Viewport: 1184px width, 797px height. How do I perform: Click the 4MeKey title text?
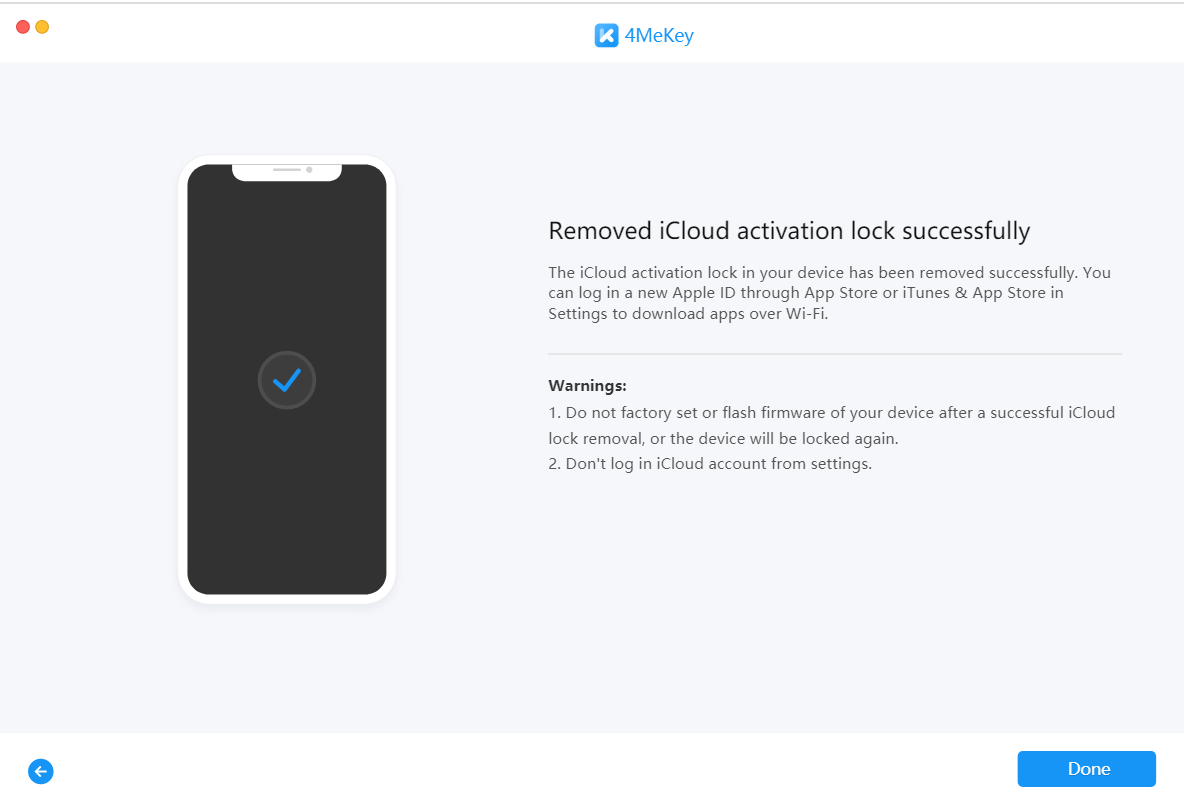(x=660, y=36)
